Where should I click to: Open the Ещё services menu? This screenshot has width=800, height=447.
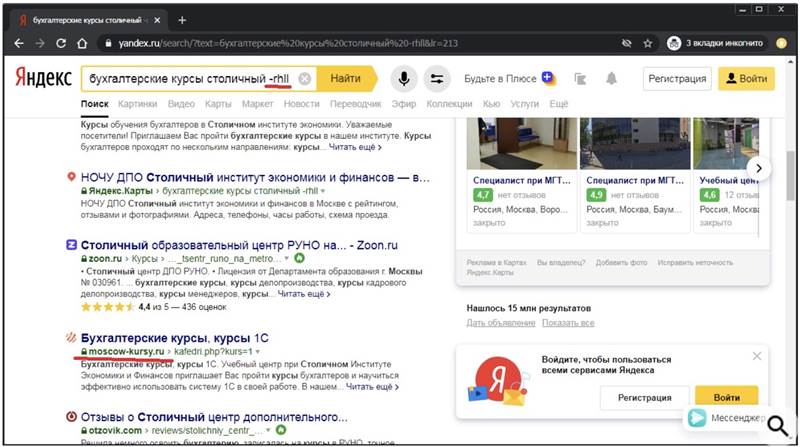pos(559,104)
